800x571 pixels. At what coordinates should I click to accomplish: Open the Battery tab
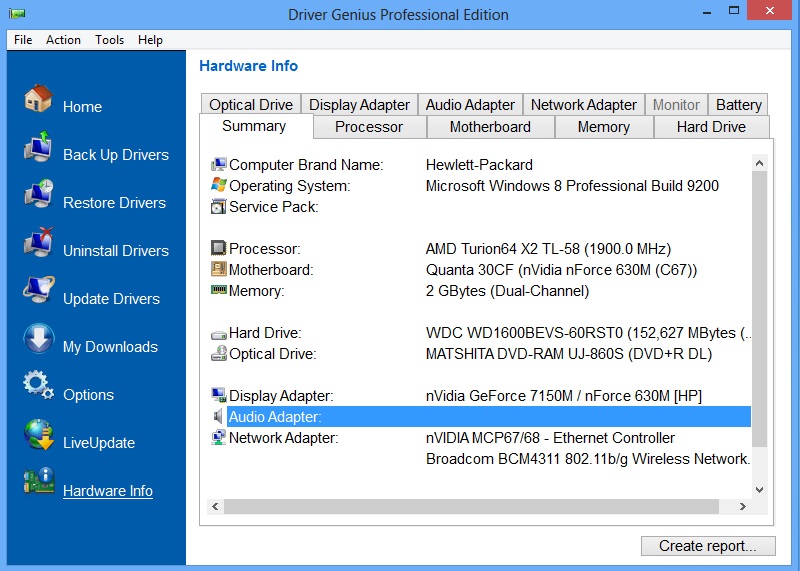tap(738, 105)
